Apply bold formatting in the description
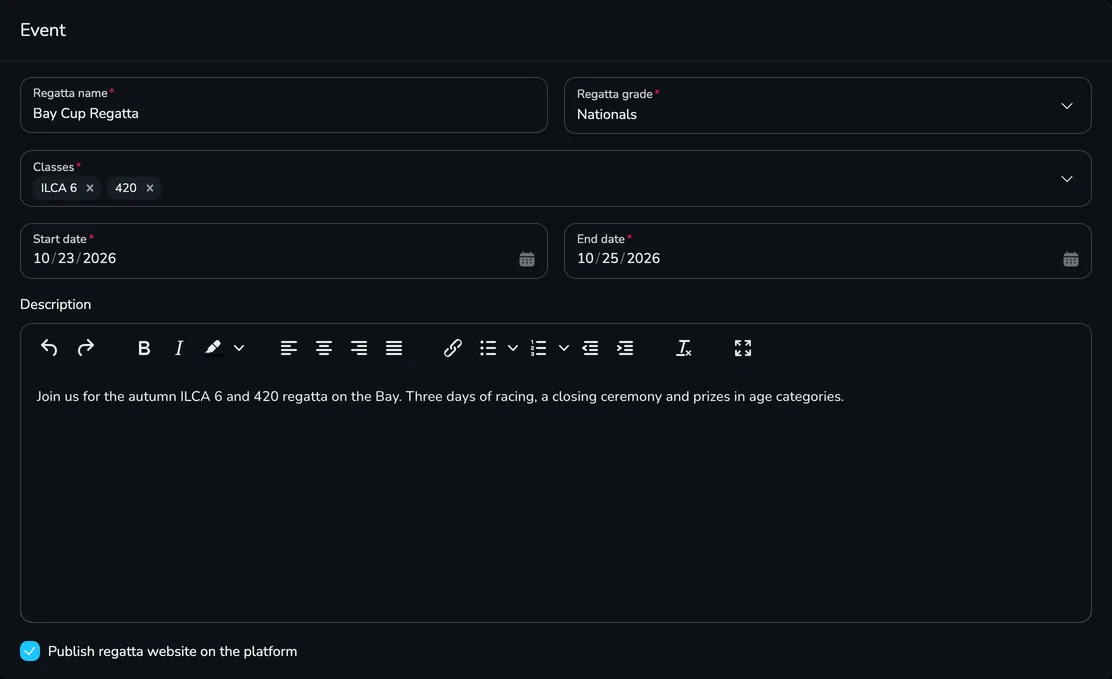The image size is (1112, 679). click(x=144, y=348)
